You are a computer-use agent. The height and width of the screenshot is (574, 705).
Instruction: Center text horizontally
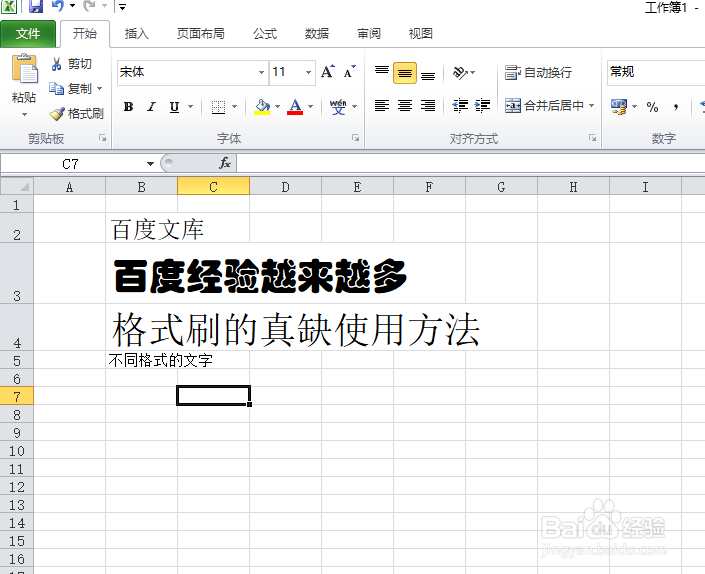pos(405,106)
